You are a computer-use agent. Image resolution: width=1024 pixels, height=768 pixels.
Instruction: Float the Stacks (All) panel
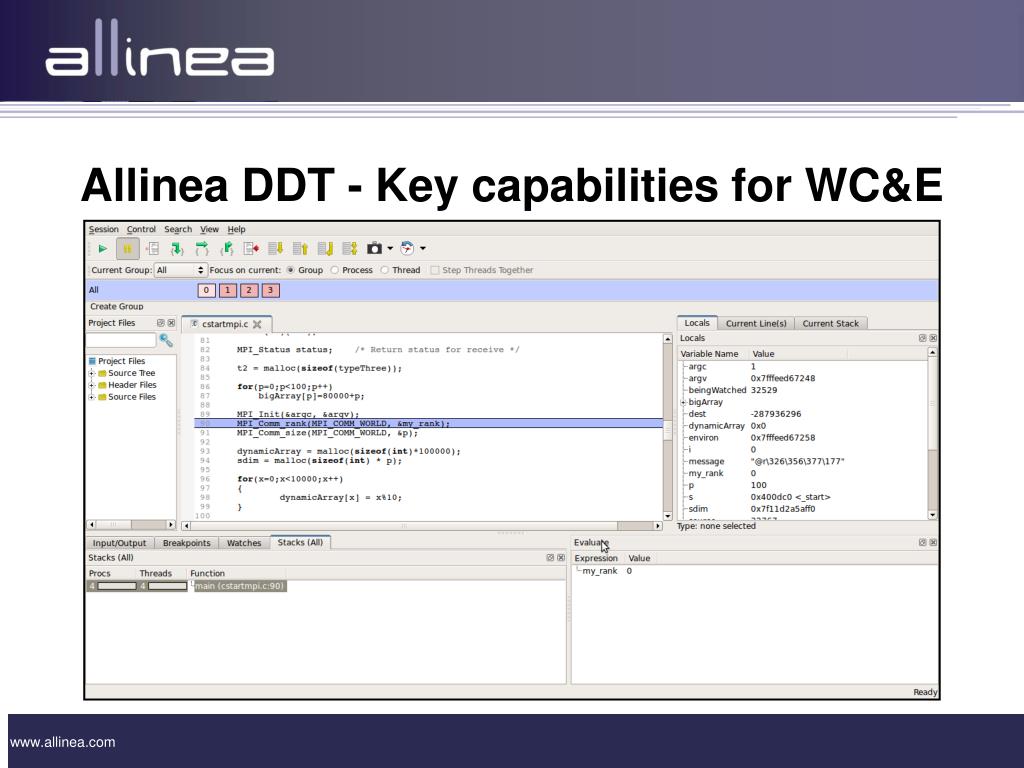550,558
